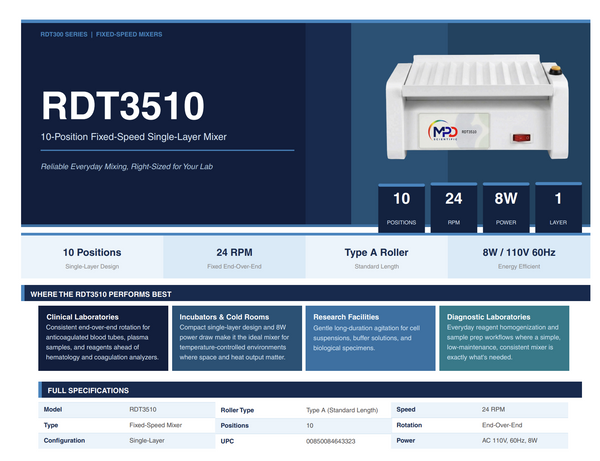Click the 'WHERE THE RDT3510 PERFORMS BEST' section header
600x461 pixels.
click(306, 294)
